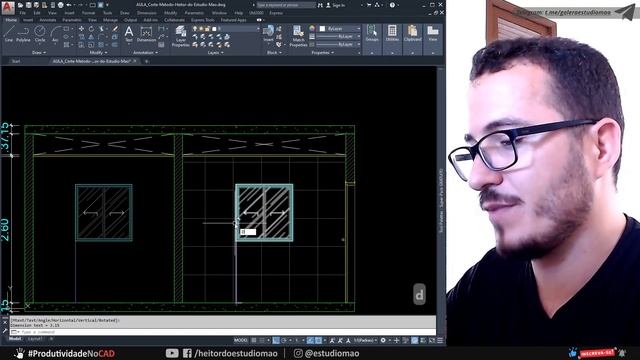Click the command line input field
640x360 pixels.
pyautogui.click(x=222, y=332)
